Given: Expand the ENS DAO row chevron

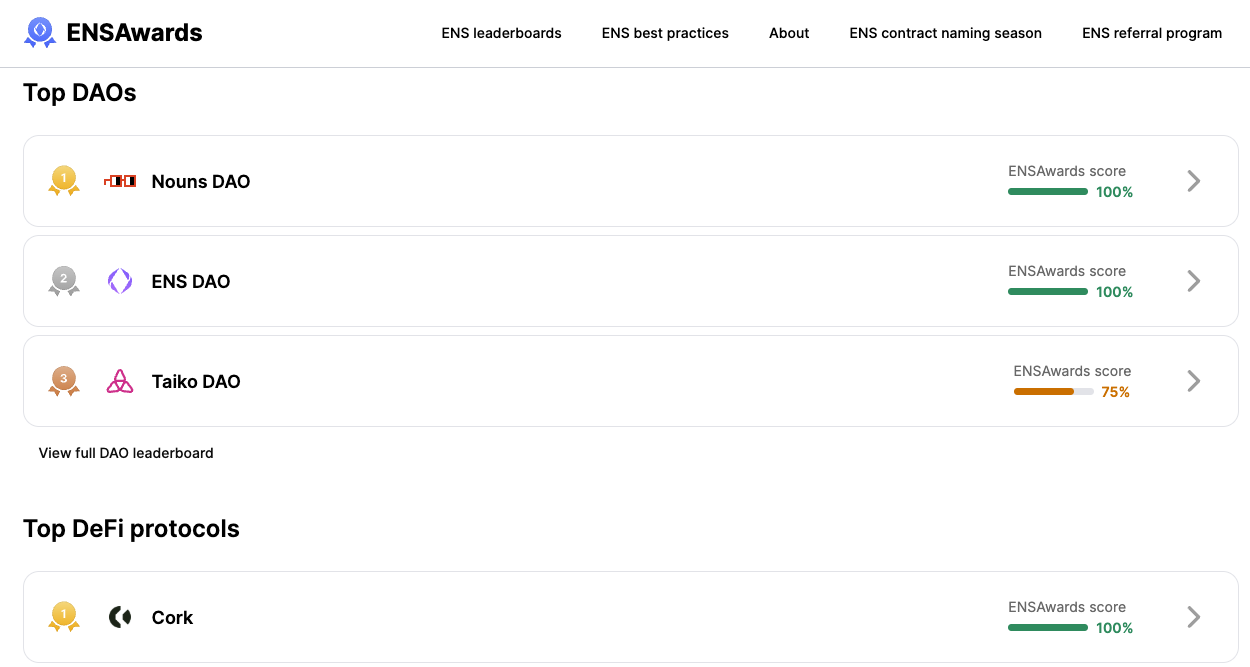Looking at the screenshot, I should pos(1192,281).
